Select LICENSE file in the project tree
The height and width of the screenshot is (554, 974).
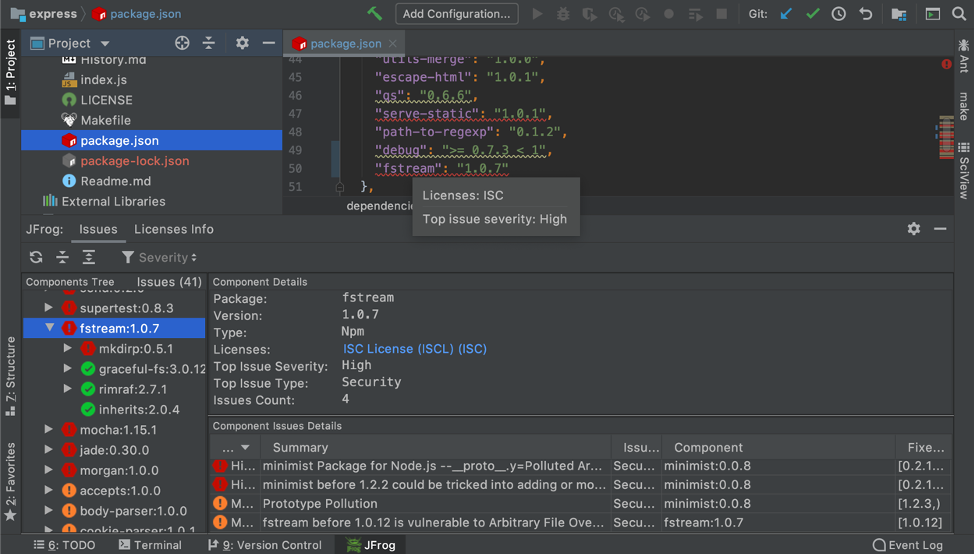(x=106, y=100)
